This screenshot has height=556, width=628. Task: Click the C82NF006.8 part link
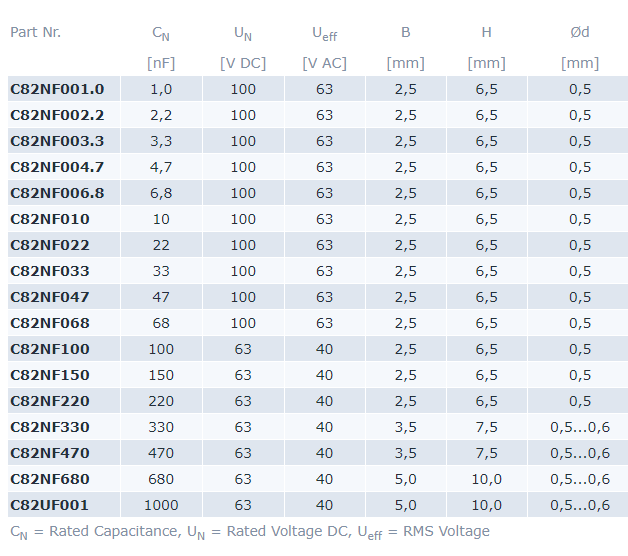(57, 193)
